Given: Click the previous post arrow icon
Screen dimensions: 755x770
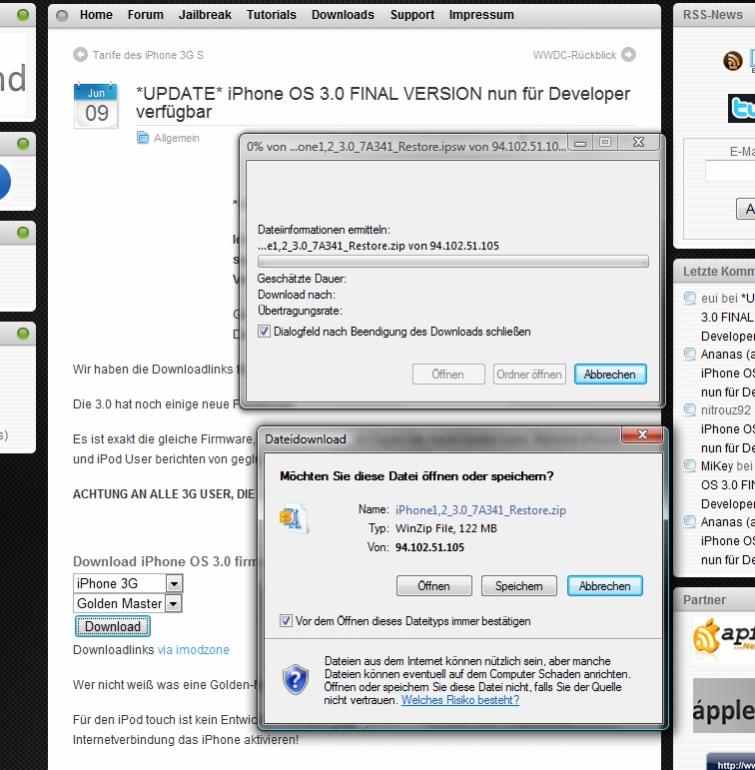Looking at the screenshot, I should (x=80, y=55).
